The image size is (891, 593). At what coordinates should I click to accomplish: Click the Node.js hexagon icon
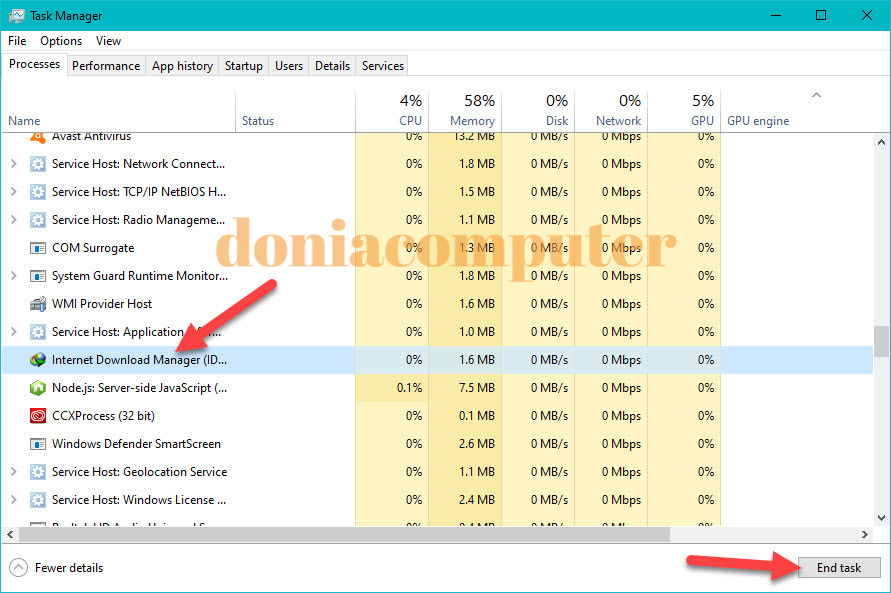coord(38,388)
